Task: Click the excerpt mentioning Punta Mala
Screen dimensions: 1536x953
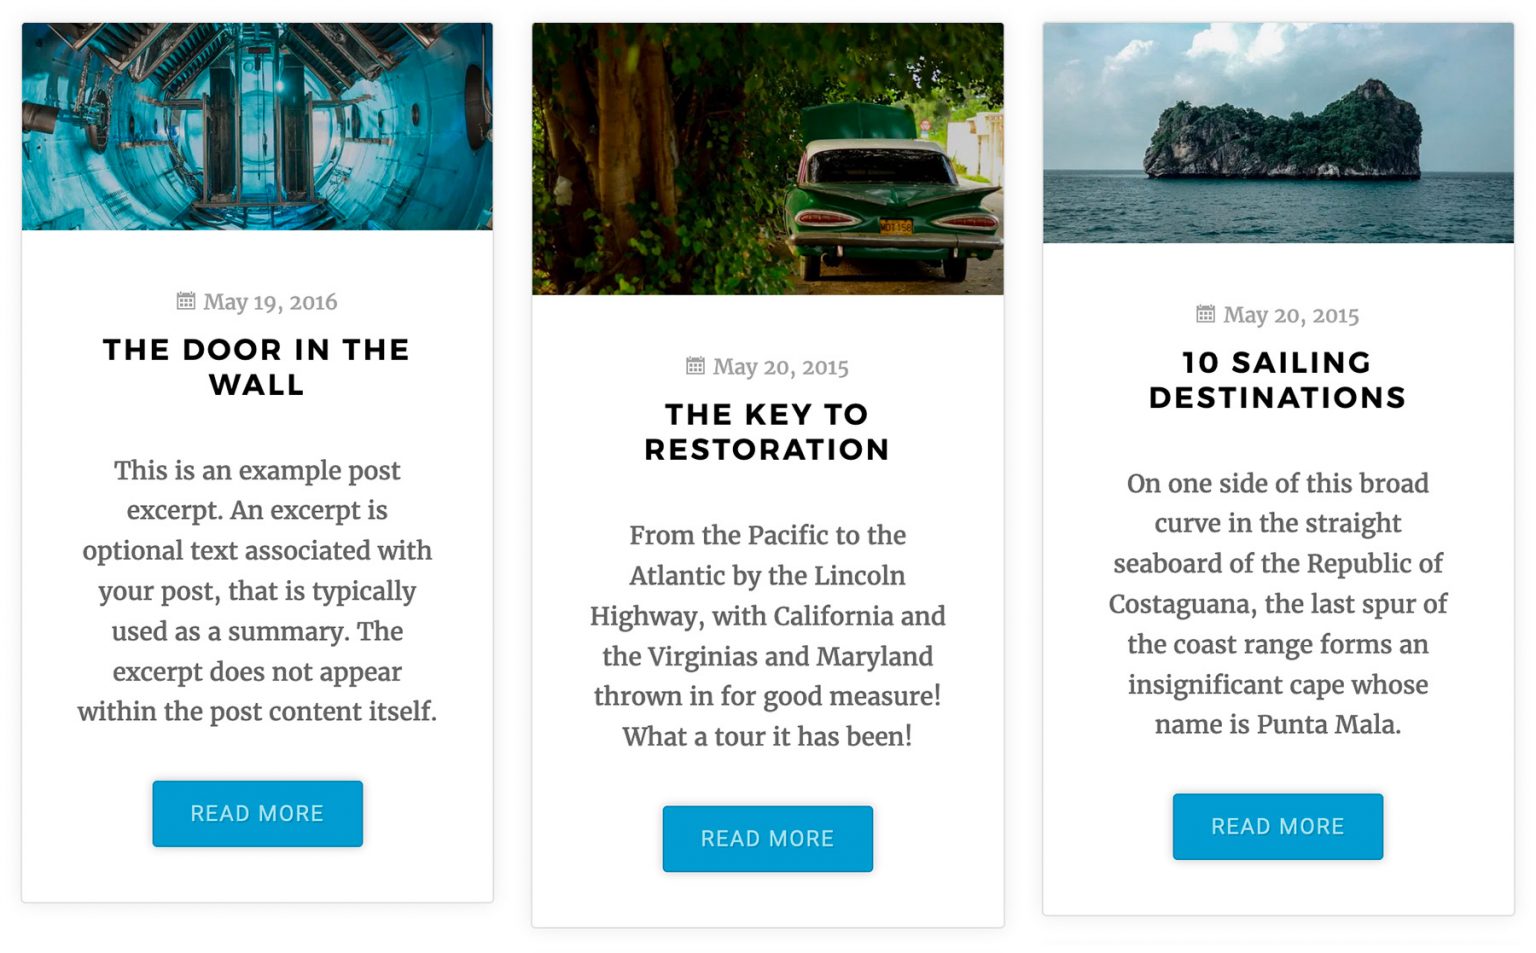Action: point(1278,604)
